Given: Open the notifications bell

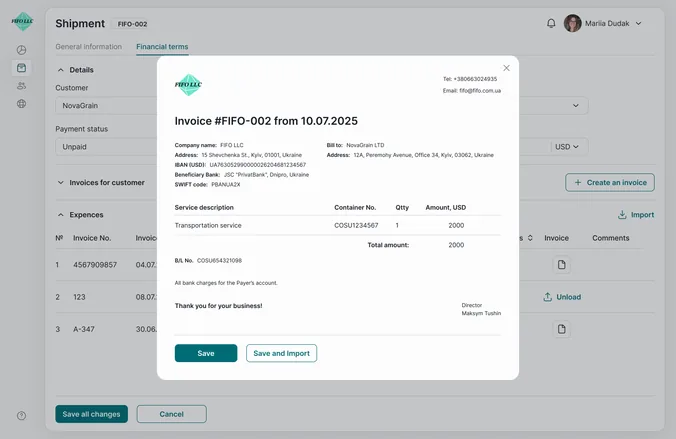Looking at the screenshot, I should click(551, 23).
